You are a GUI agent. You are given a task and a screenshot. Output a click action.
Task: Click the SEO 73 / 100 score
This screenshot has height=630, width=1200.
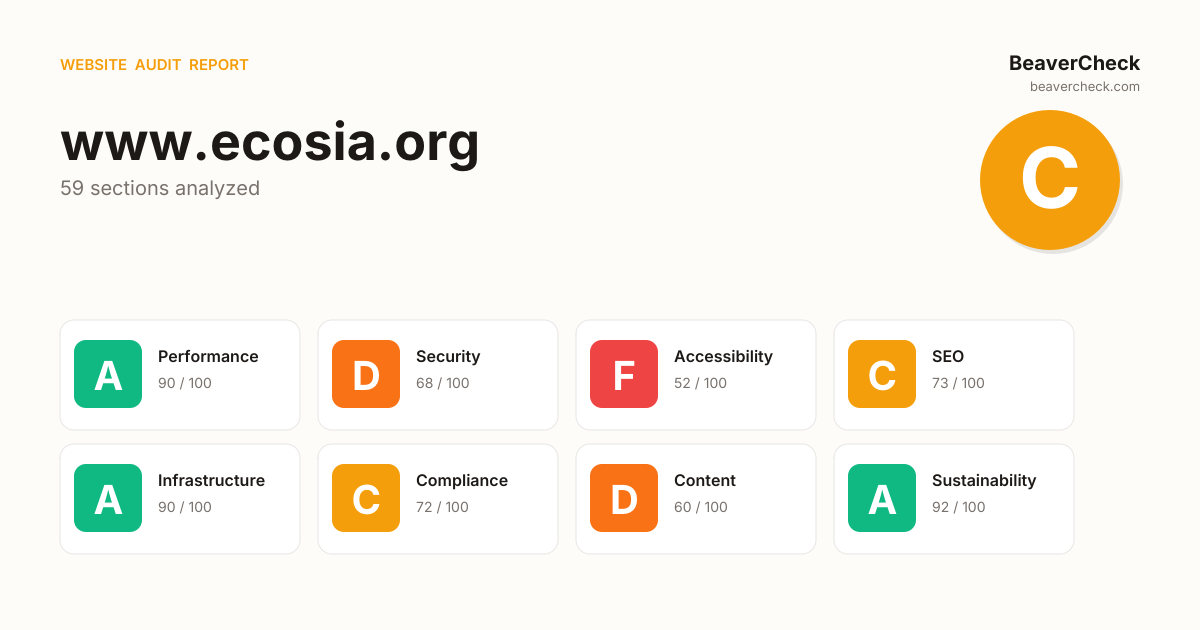958,383
